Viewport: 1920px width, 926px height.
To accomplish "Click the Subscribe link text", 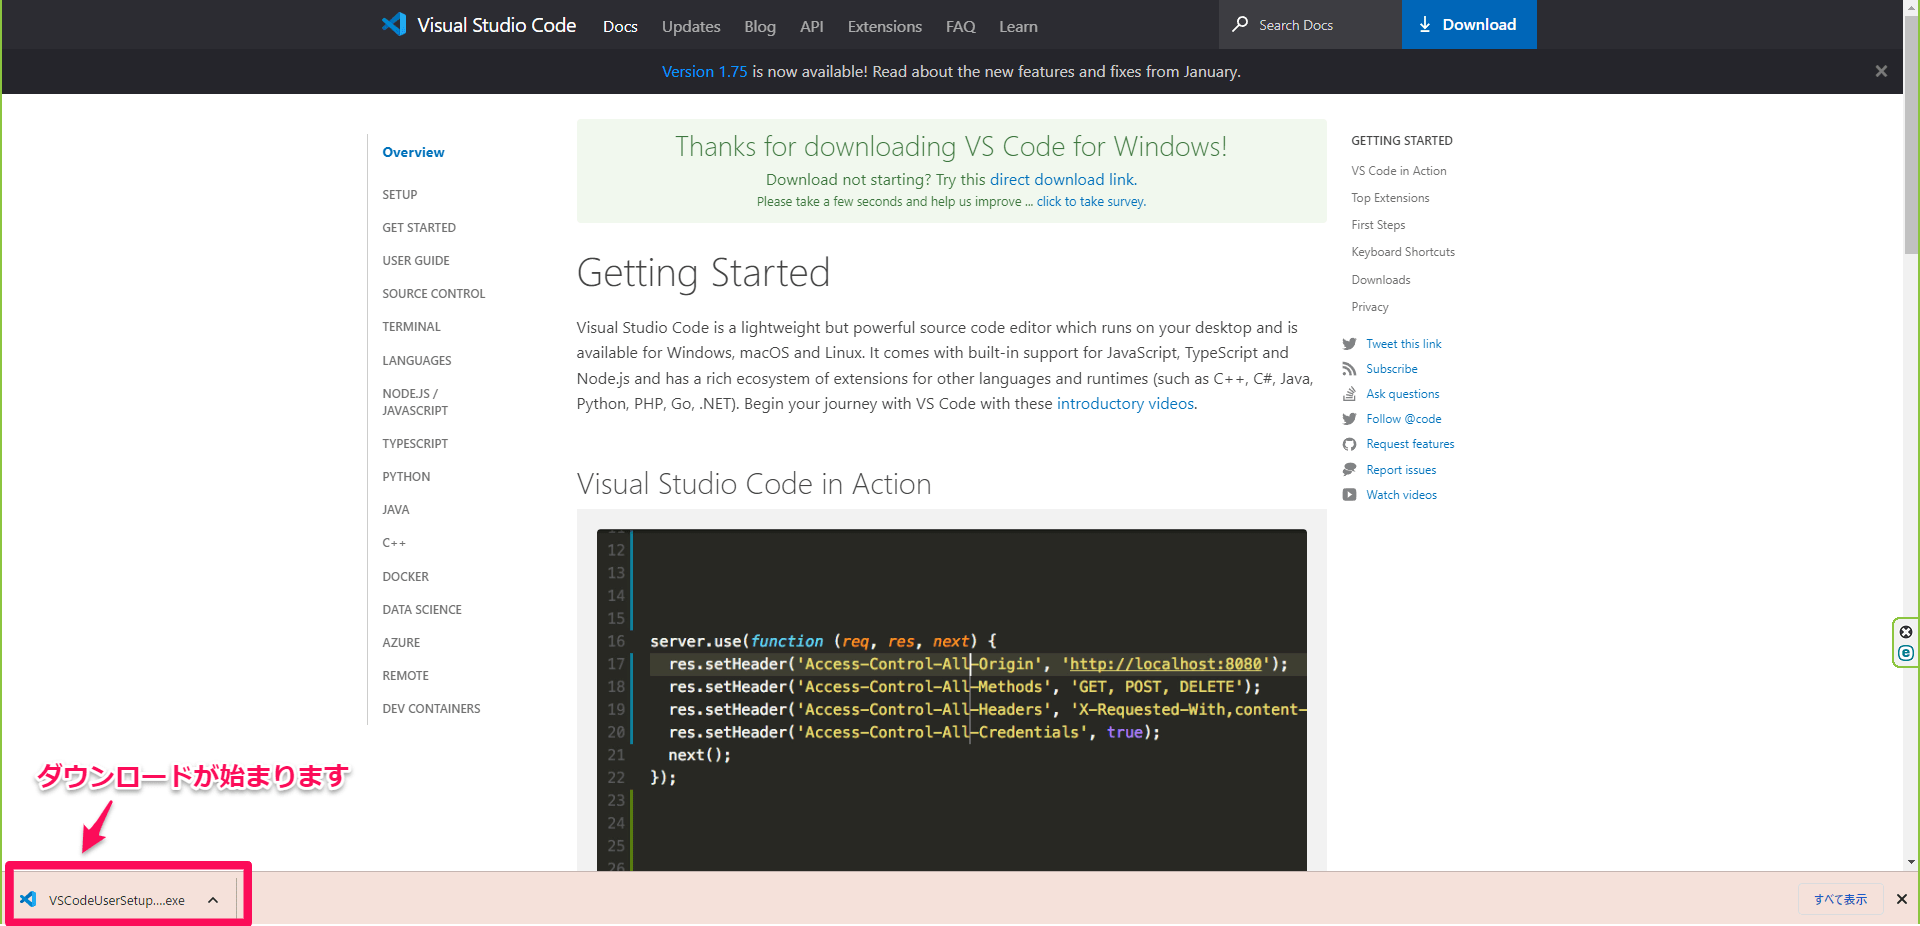I will tap(1392, 369).
